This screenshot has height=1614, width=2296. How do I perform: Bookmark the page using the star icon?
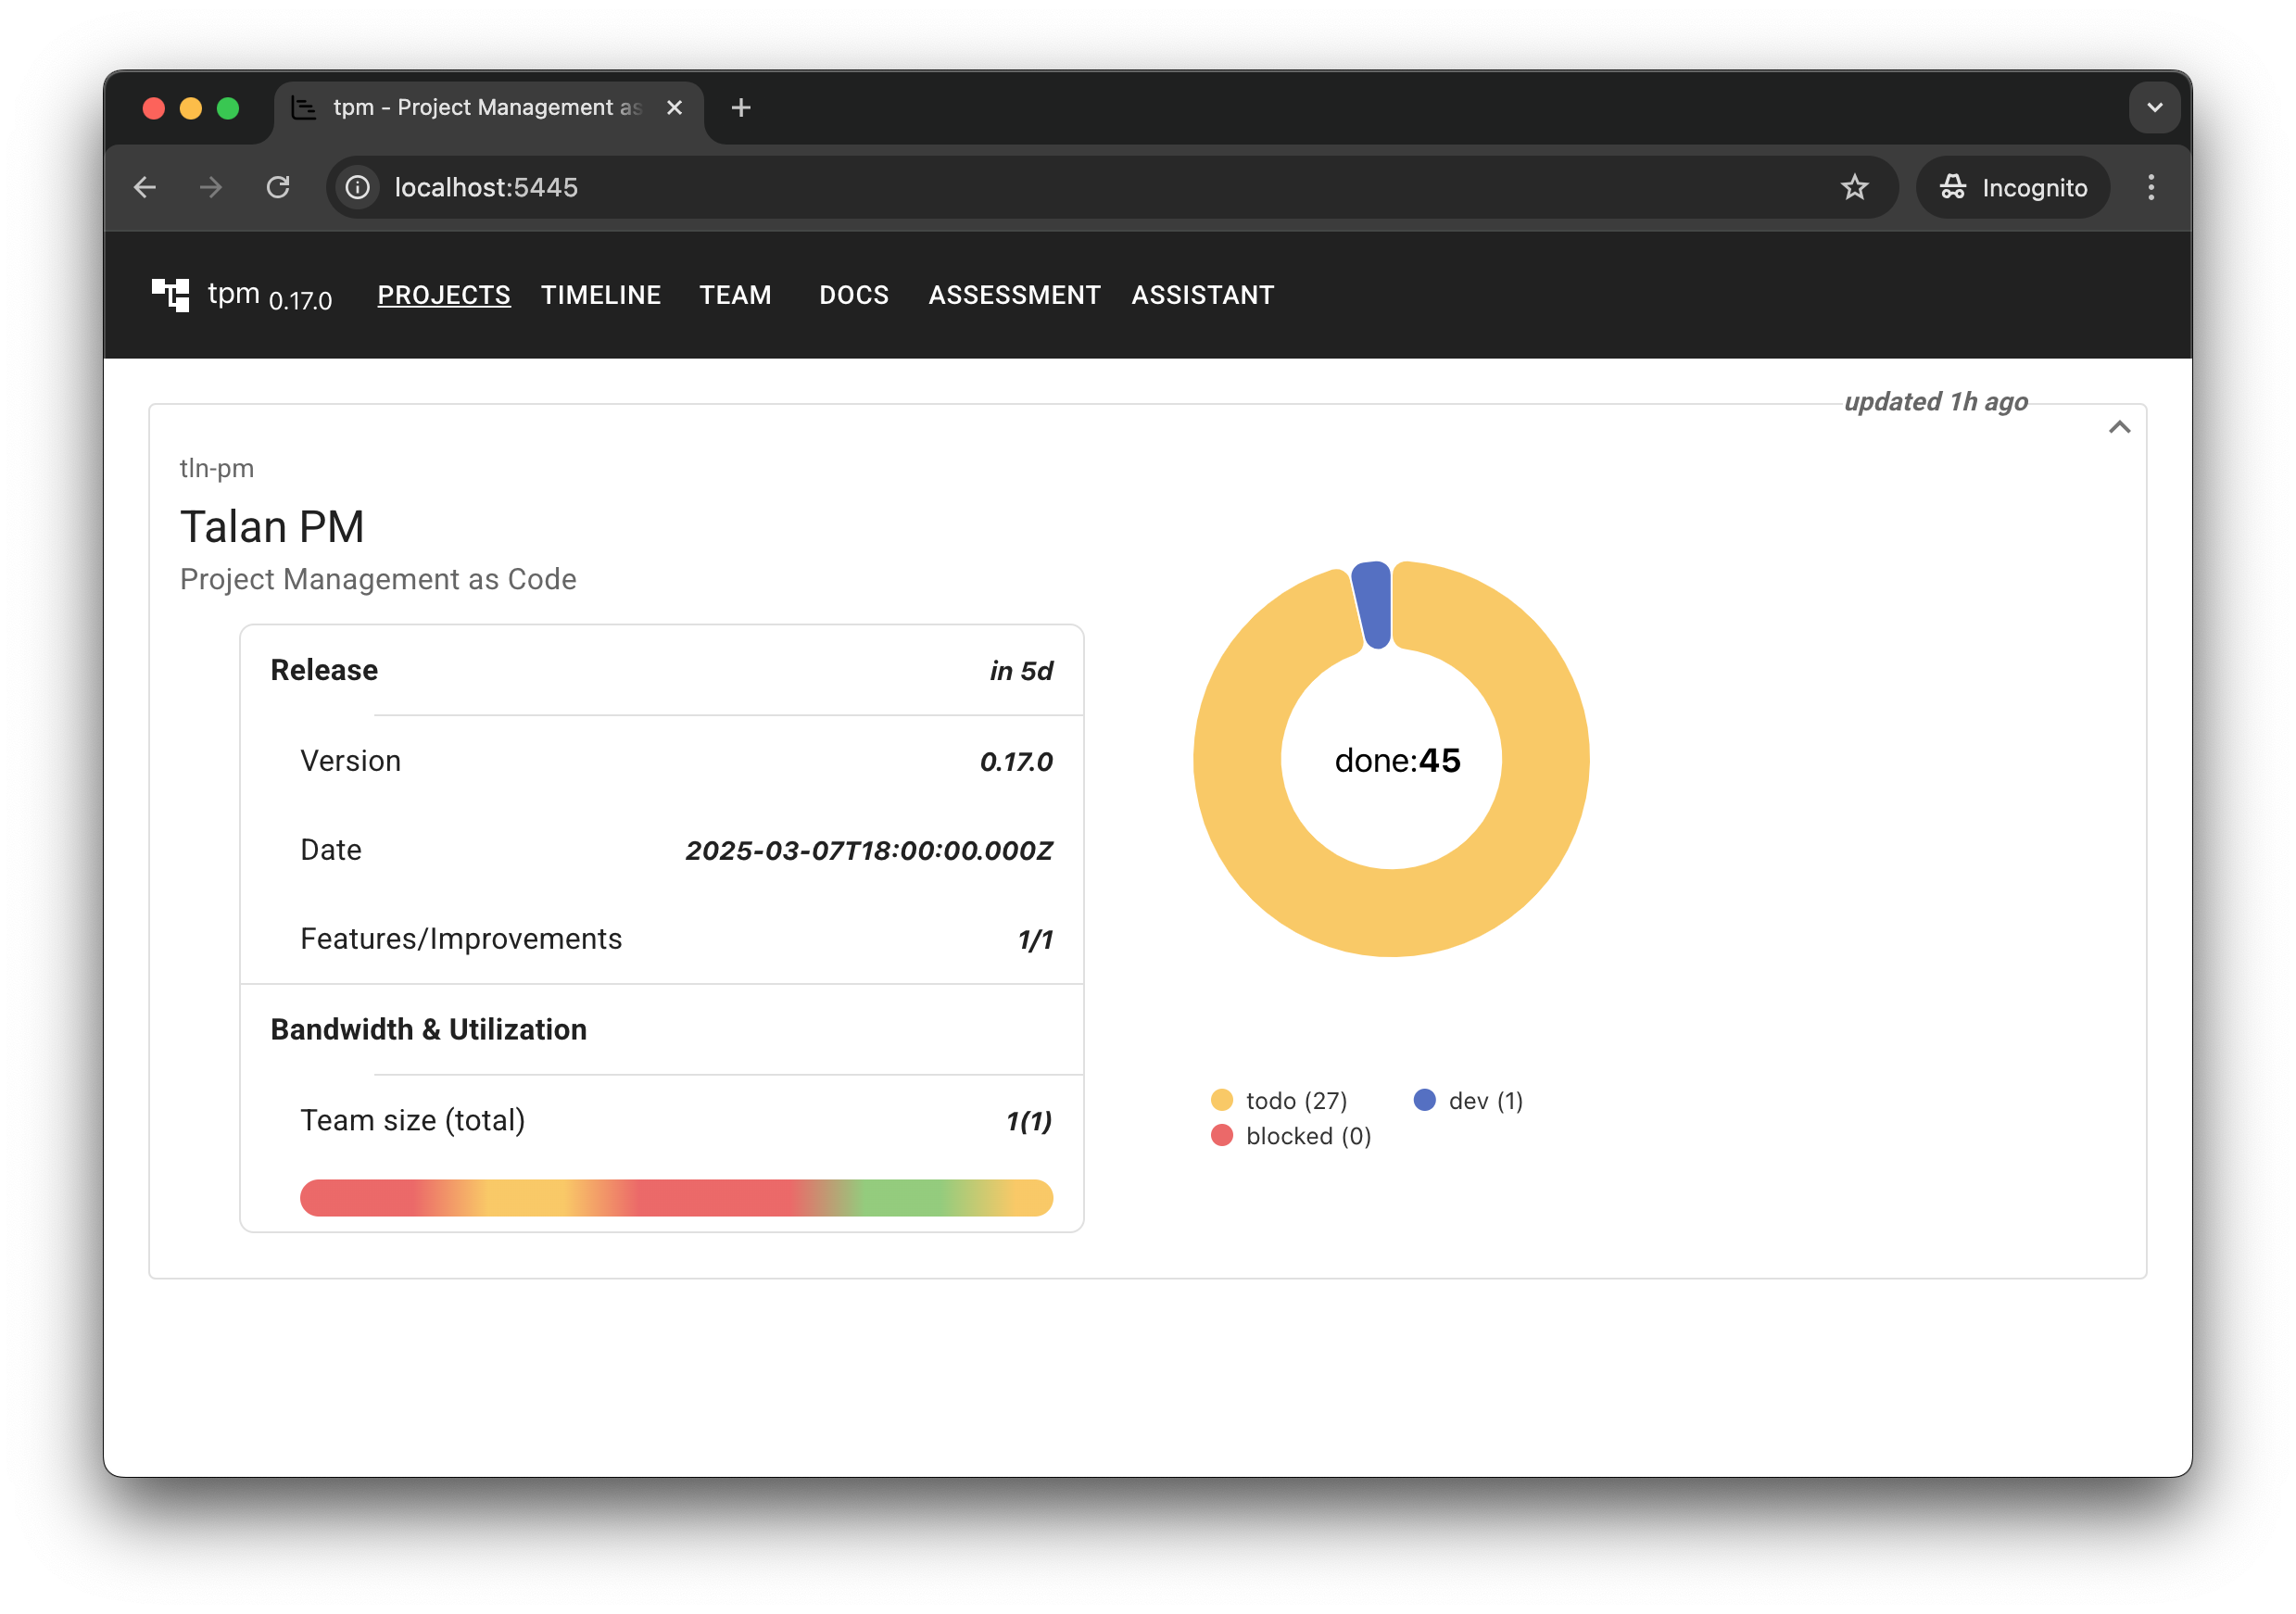click(1854, 187)
